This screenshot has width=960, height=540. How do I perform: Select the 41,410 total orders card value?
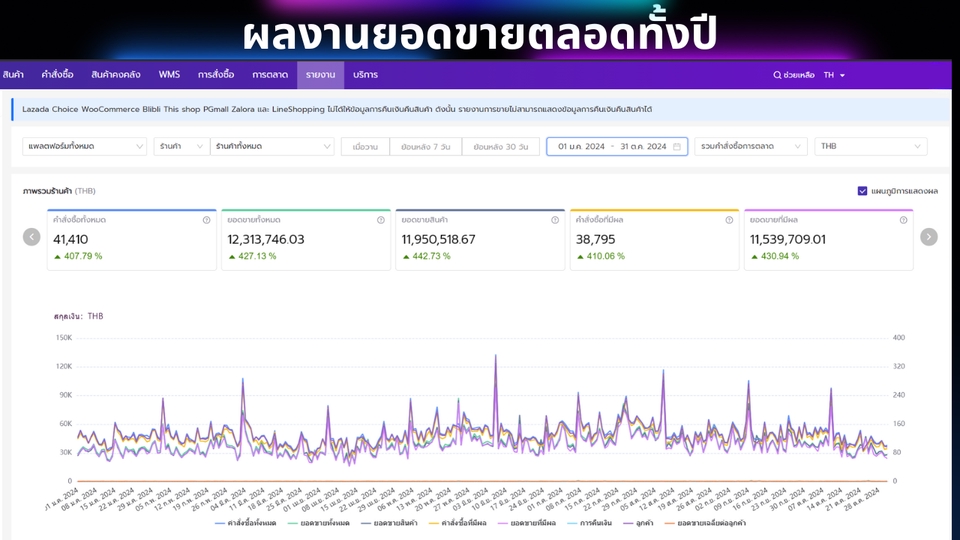(70, 239)
